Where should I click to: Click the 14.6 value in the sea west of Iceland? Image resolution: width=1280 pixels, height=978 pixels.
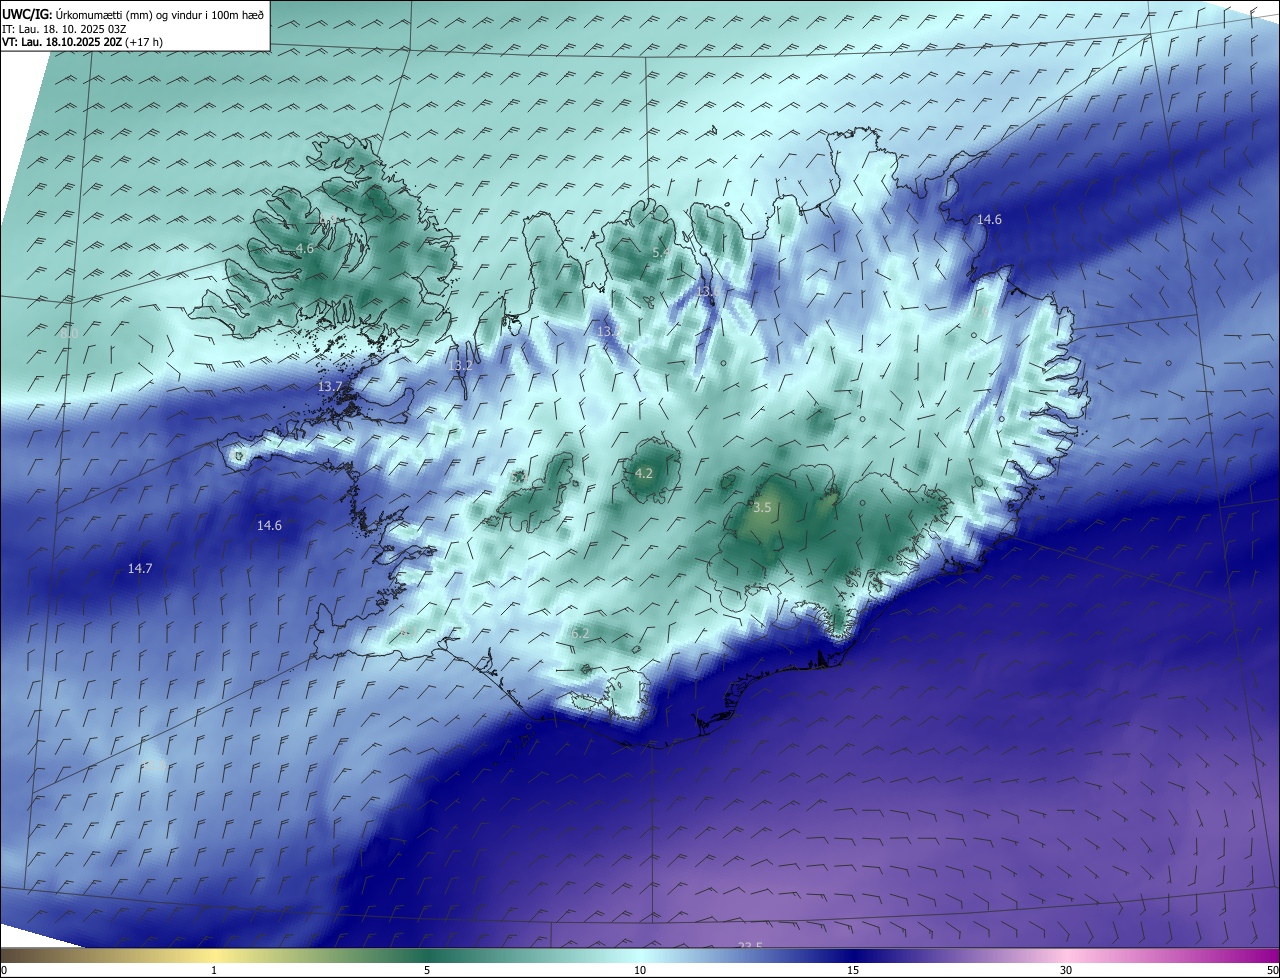(x=269, y=525)
